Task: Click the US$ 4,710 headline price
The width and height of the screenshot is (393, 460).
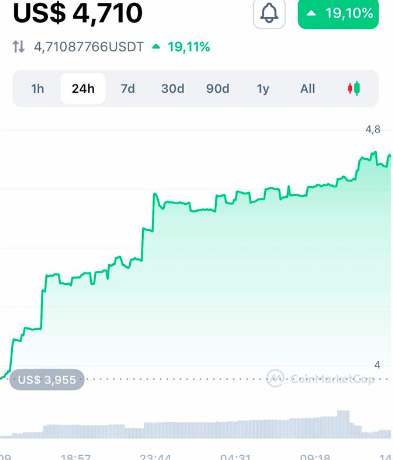Action: [x=78, y=13]
